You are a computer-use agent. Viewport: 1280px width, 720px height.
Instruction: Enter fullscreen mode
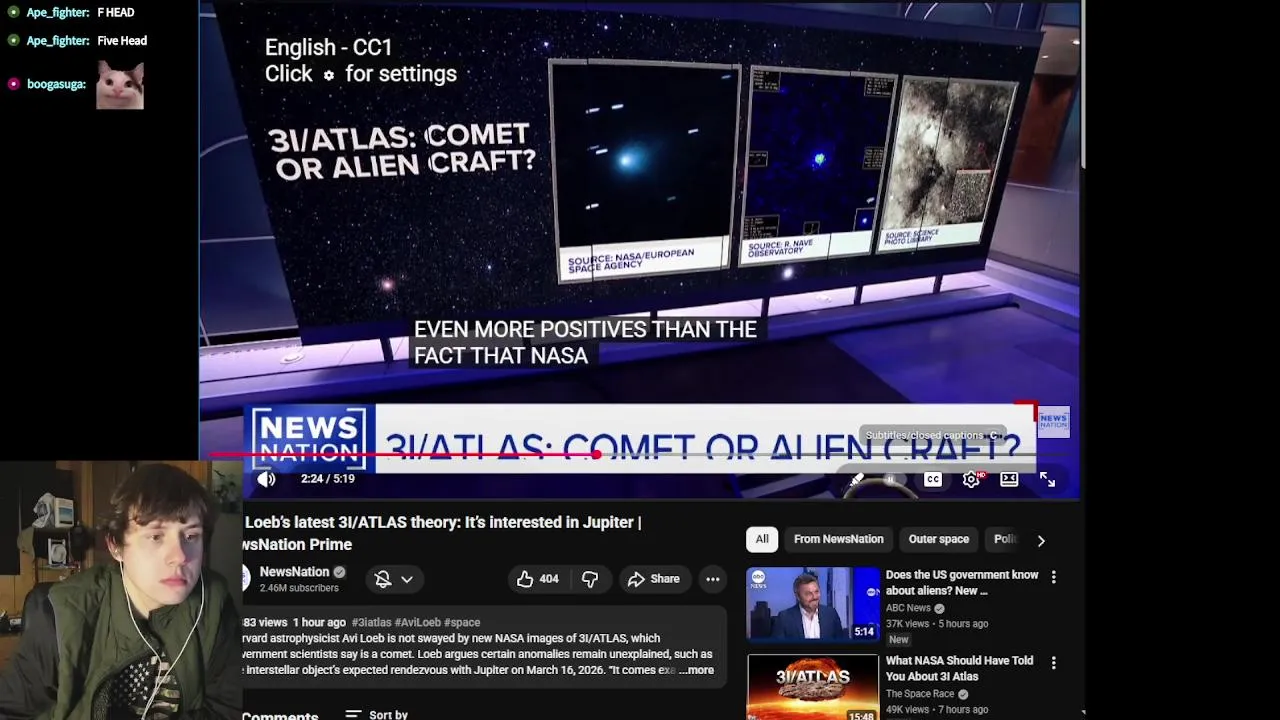(1047, 480)
